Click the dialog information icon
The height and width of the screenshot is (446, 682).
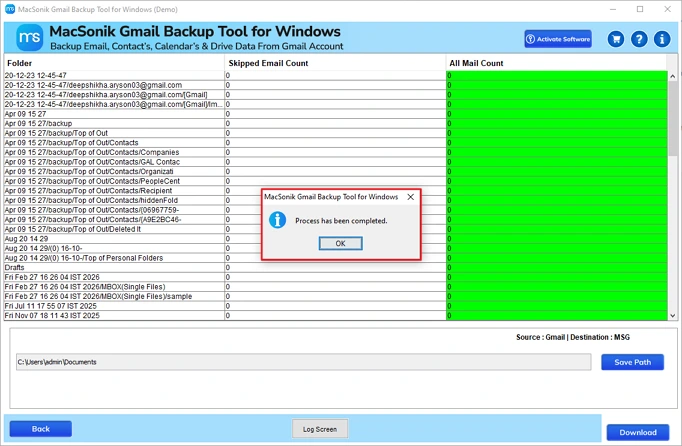click(277, 220)
